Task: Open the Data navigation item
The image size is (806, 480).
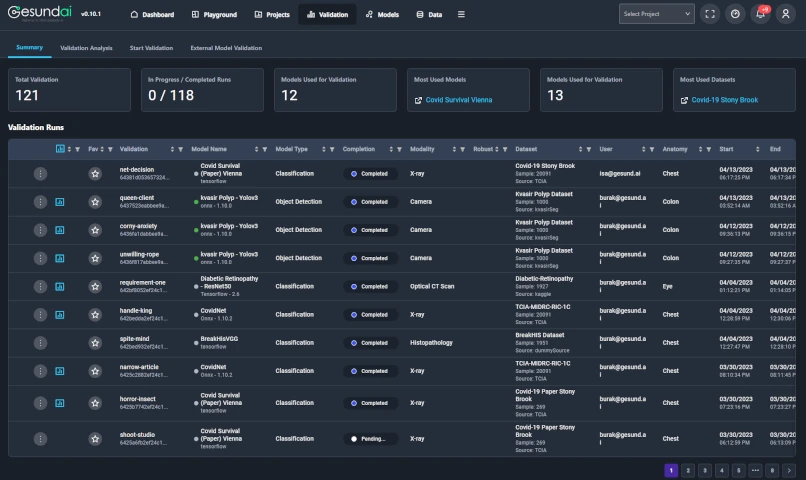Action: pos(429,14)
